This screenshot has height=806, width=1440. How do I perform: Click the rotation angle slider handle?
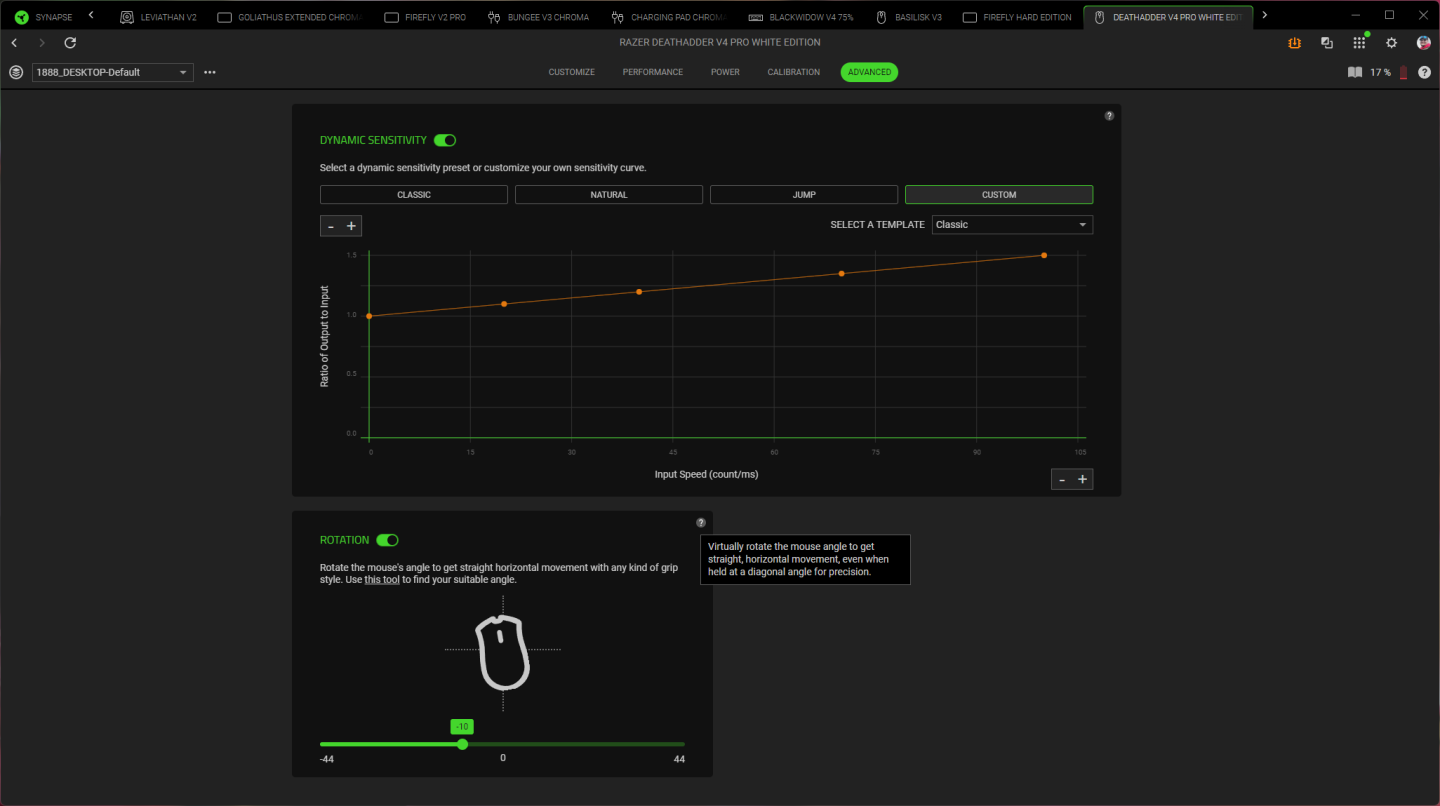[462, 744]
